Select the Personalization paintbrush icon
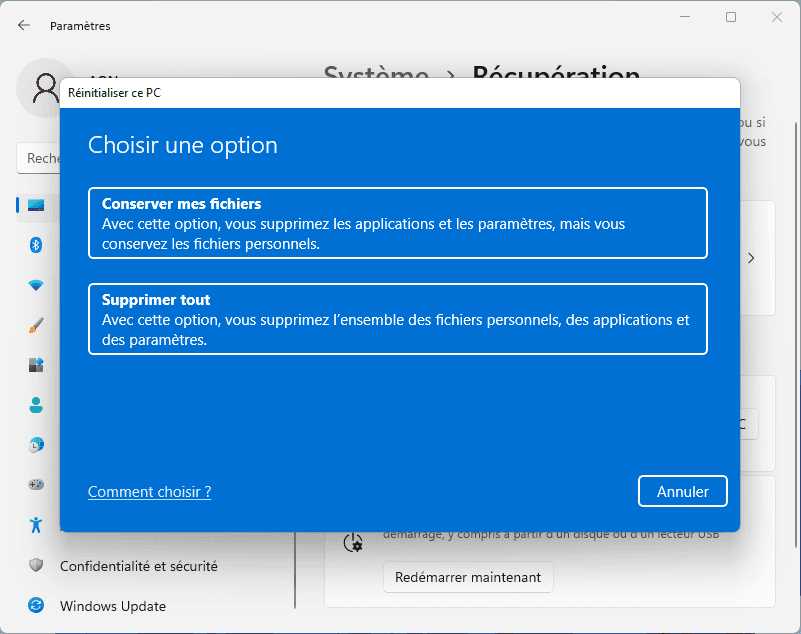 click(x=36, y=325)
